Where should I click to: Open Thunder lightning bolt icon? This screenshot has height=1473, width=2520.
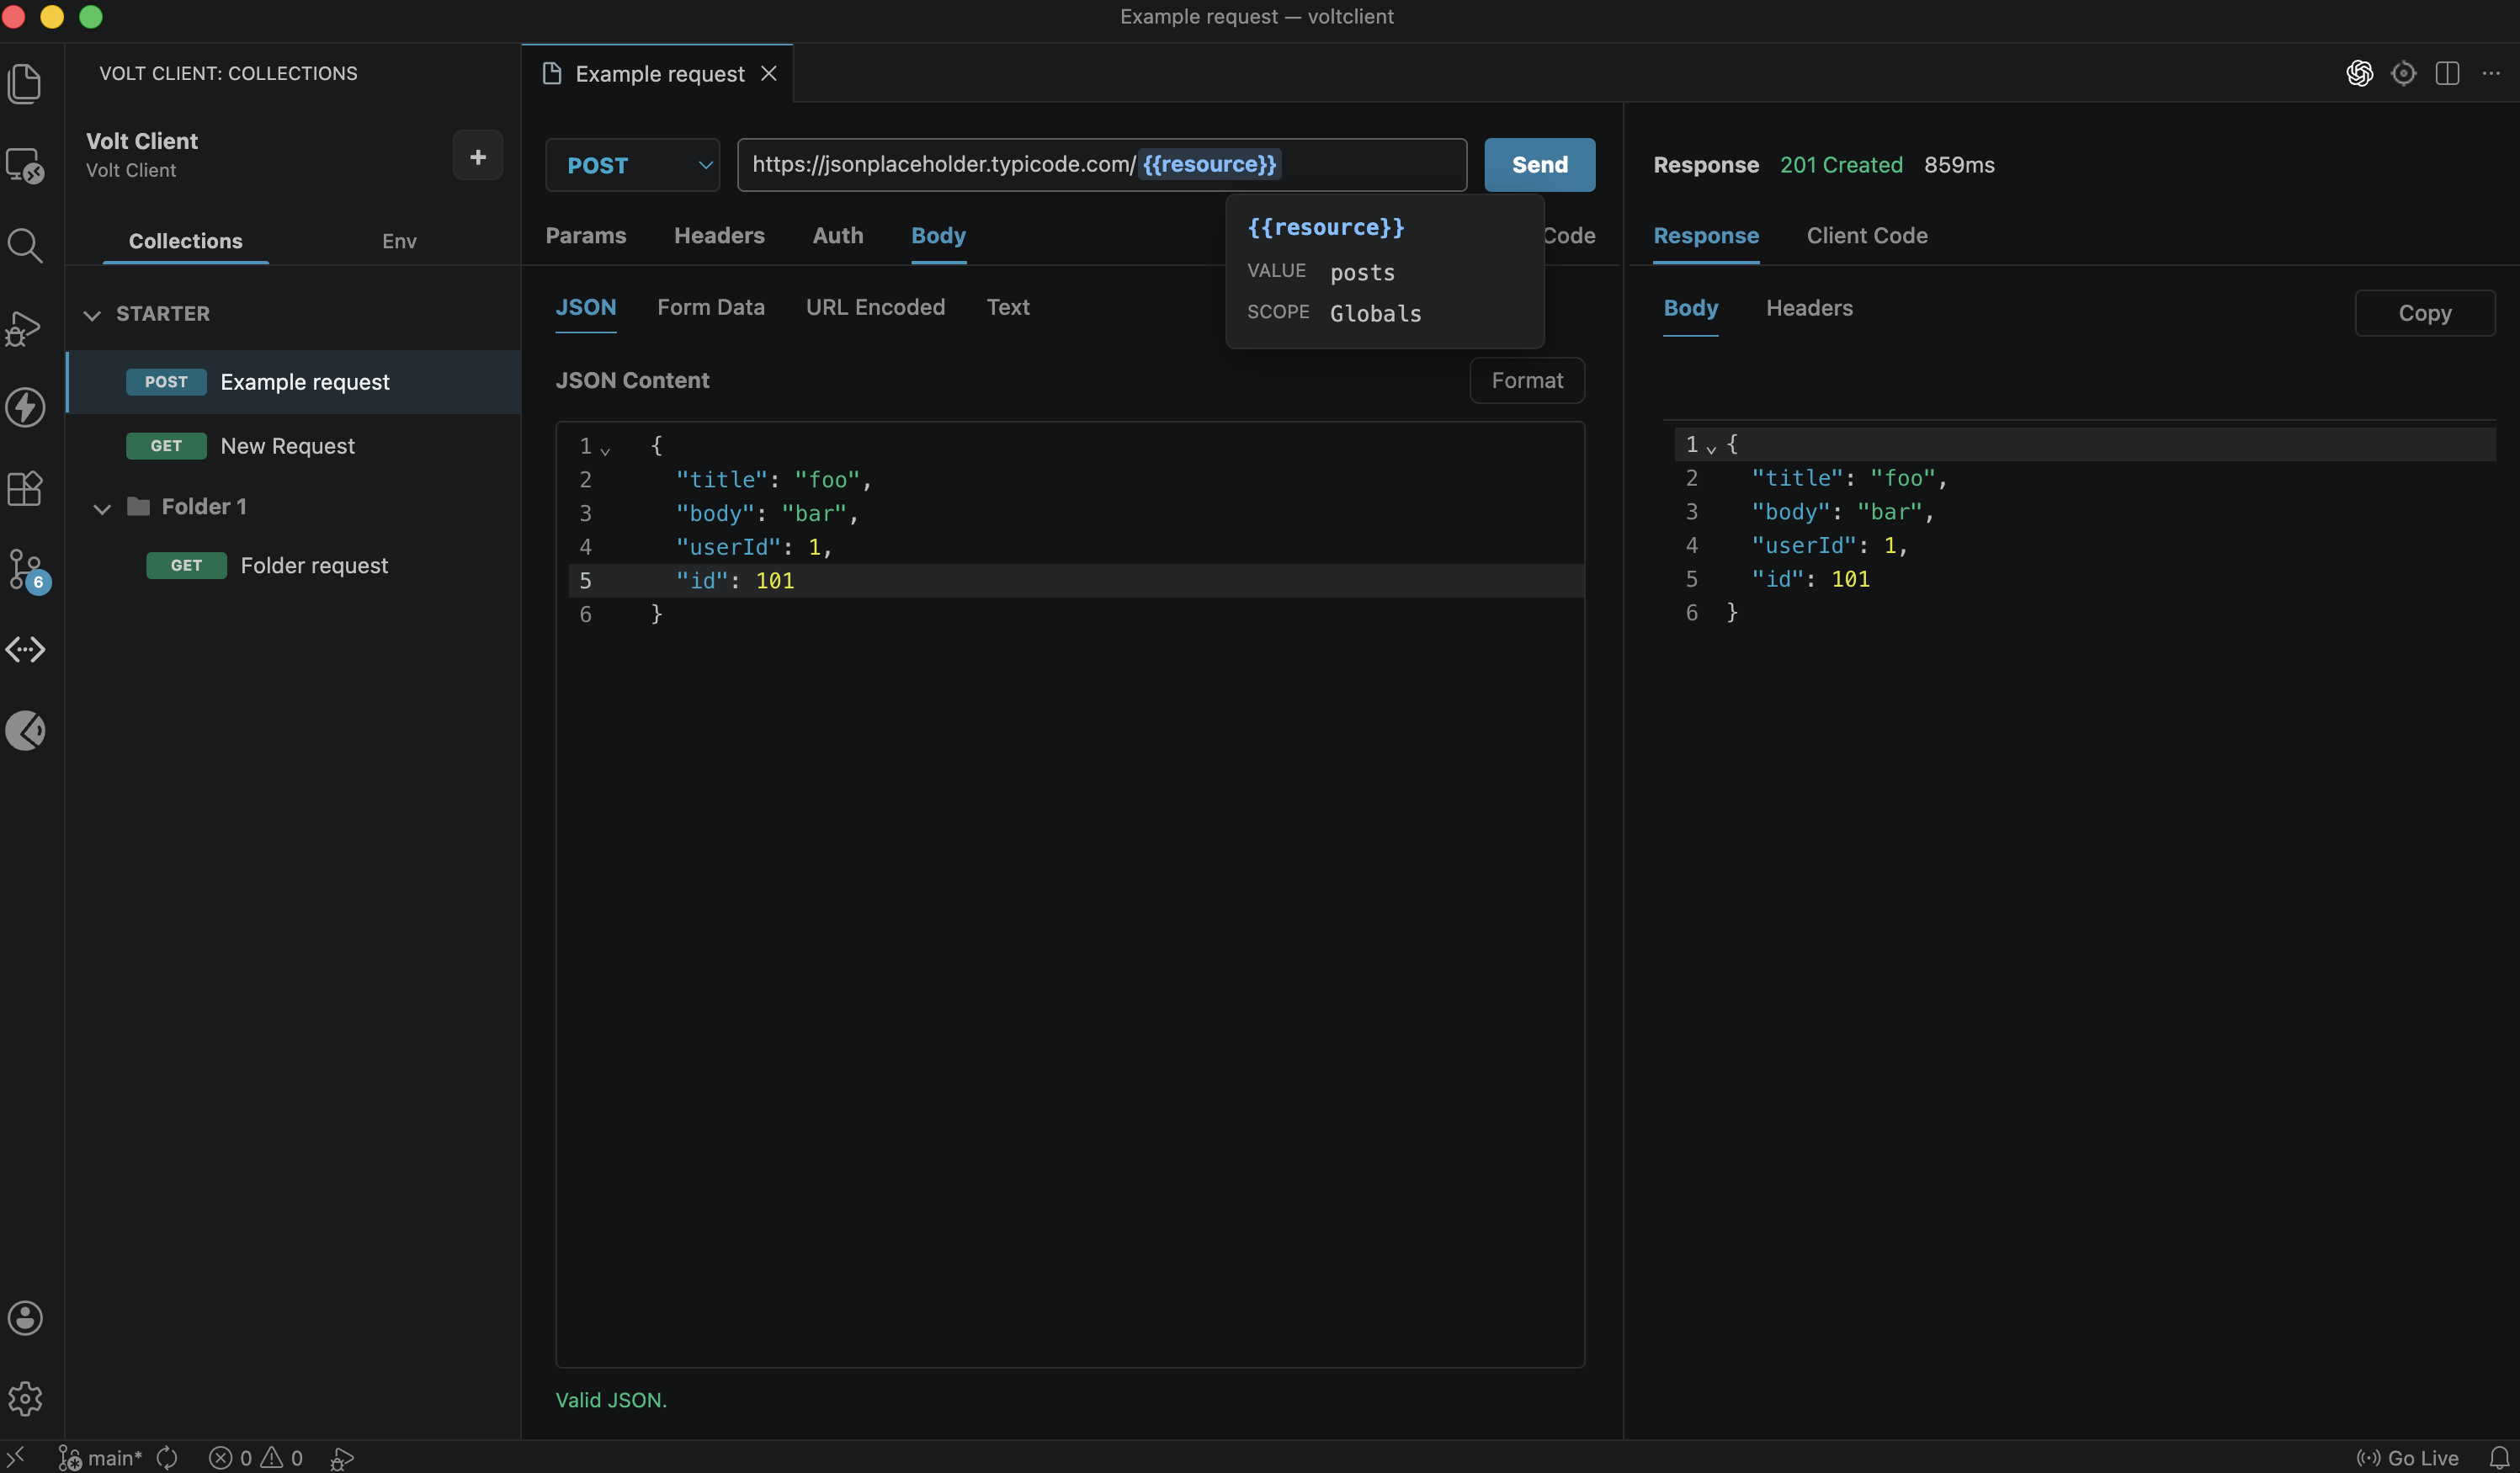[x=25, y=407]
